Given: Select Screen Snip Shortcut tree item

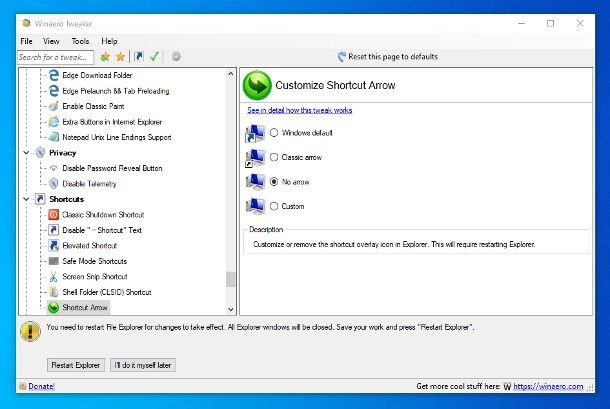Looking at the screenshot, I should click(95, 276).
